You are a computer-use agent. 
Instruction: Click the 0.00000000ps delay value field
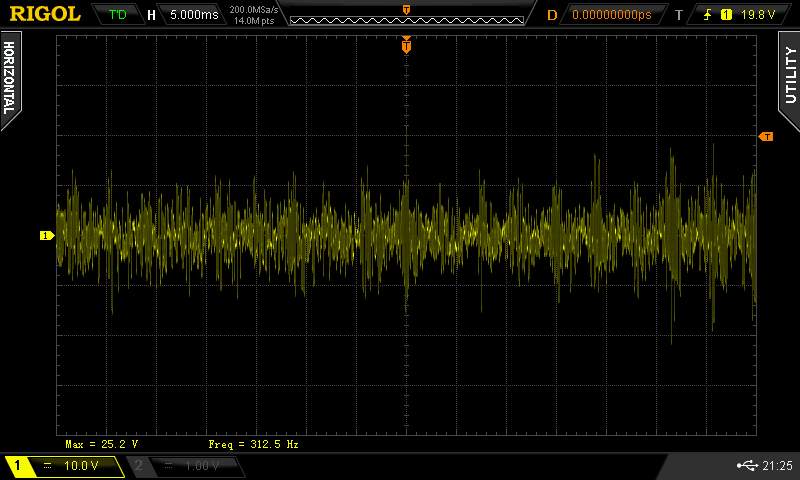pyautogui.click(x=611, y=15)
